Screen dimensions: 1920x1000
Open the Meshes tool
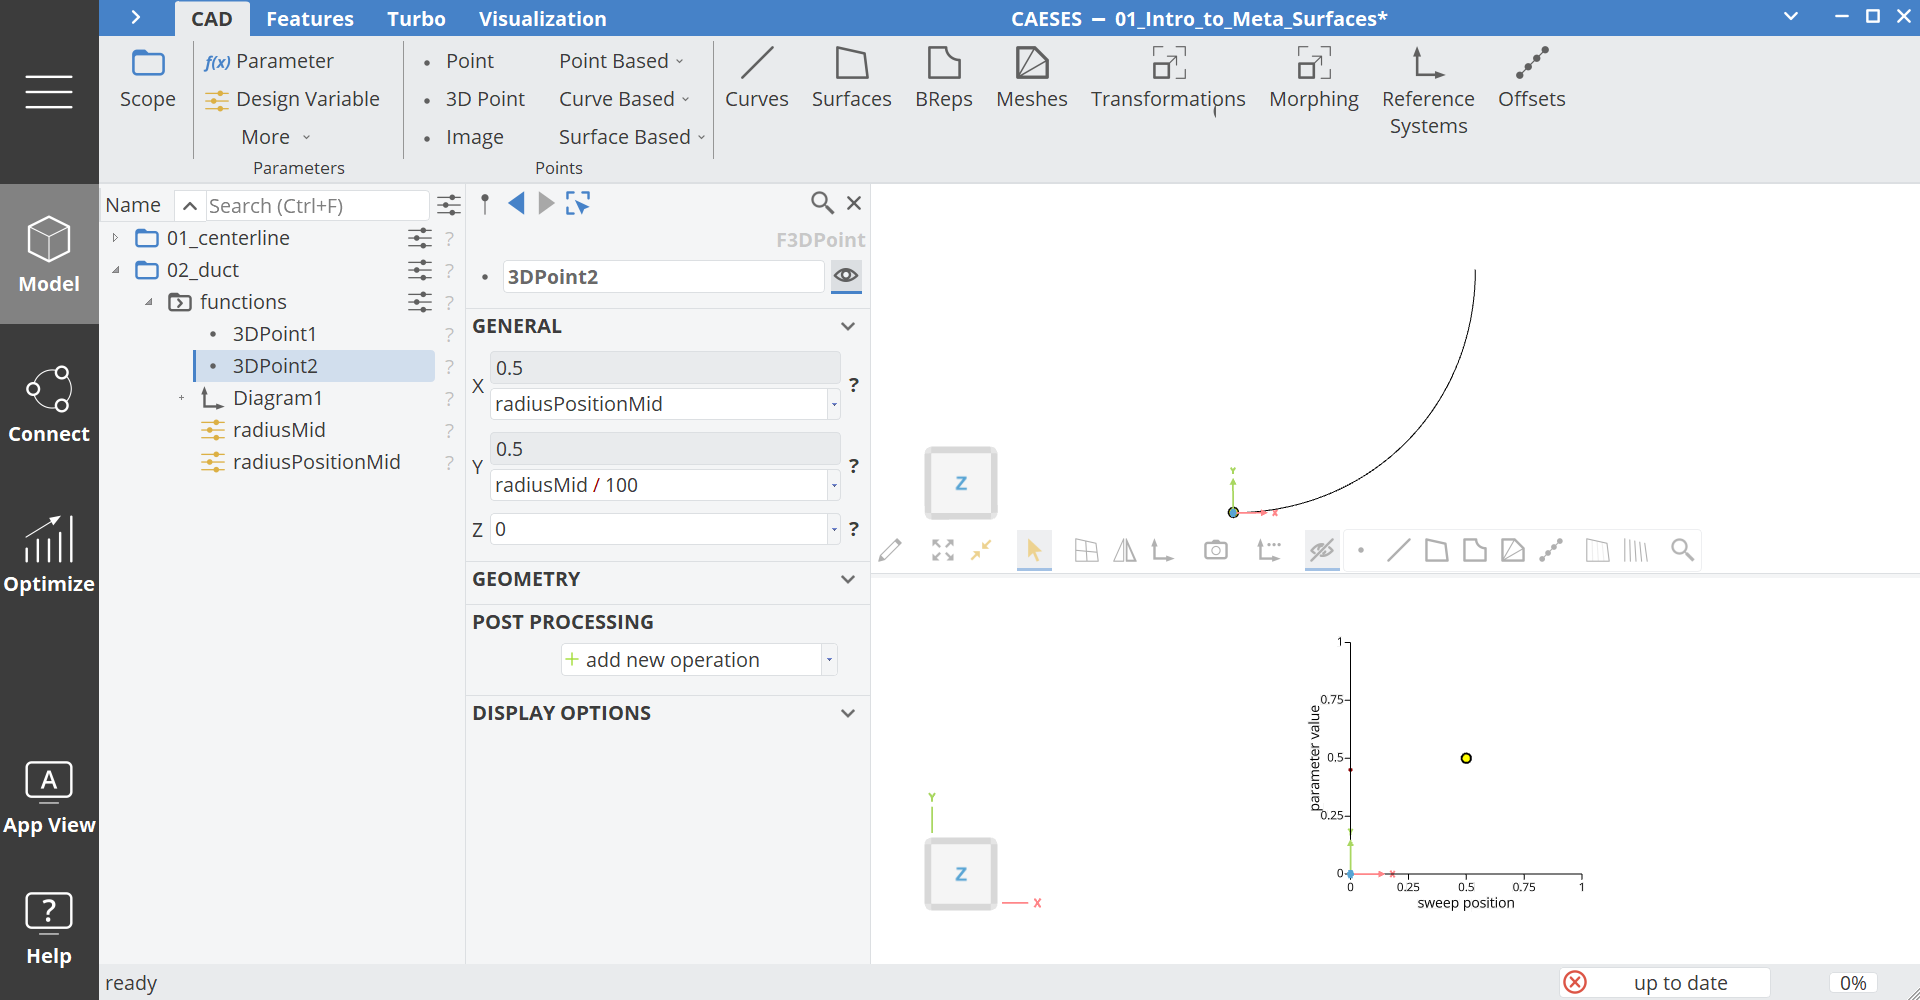[1031, 77]
